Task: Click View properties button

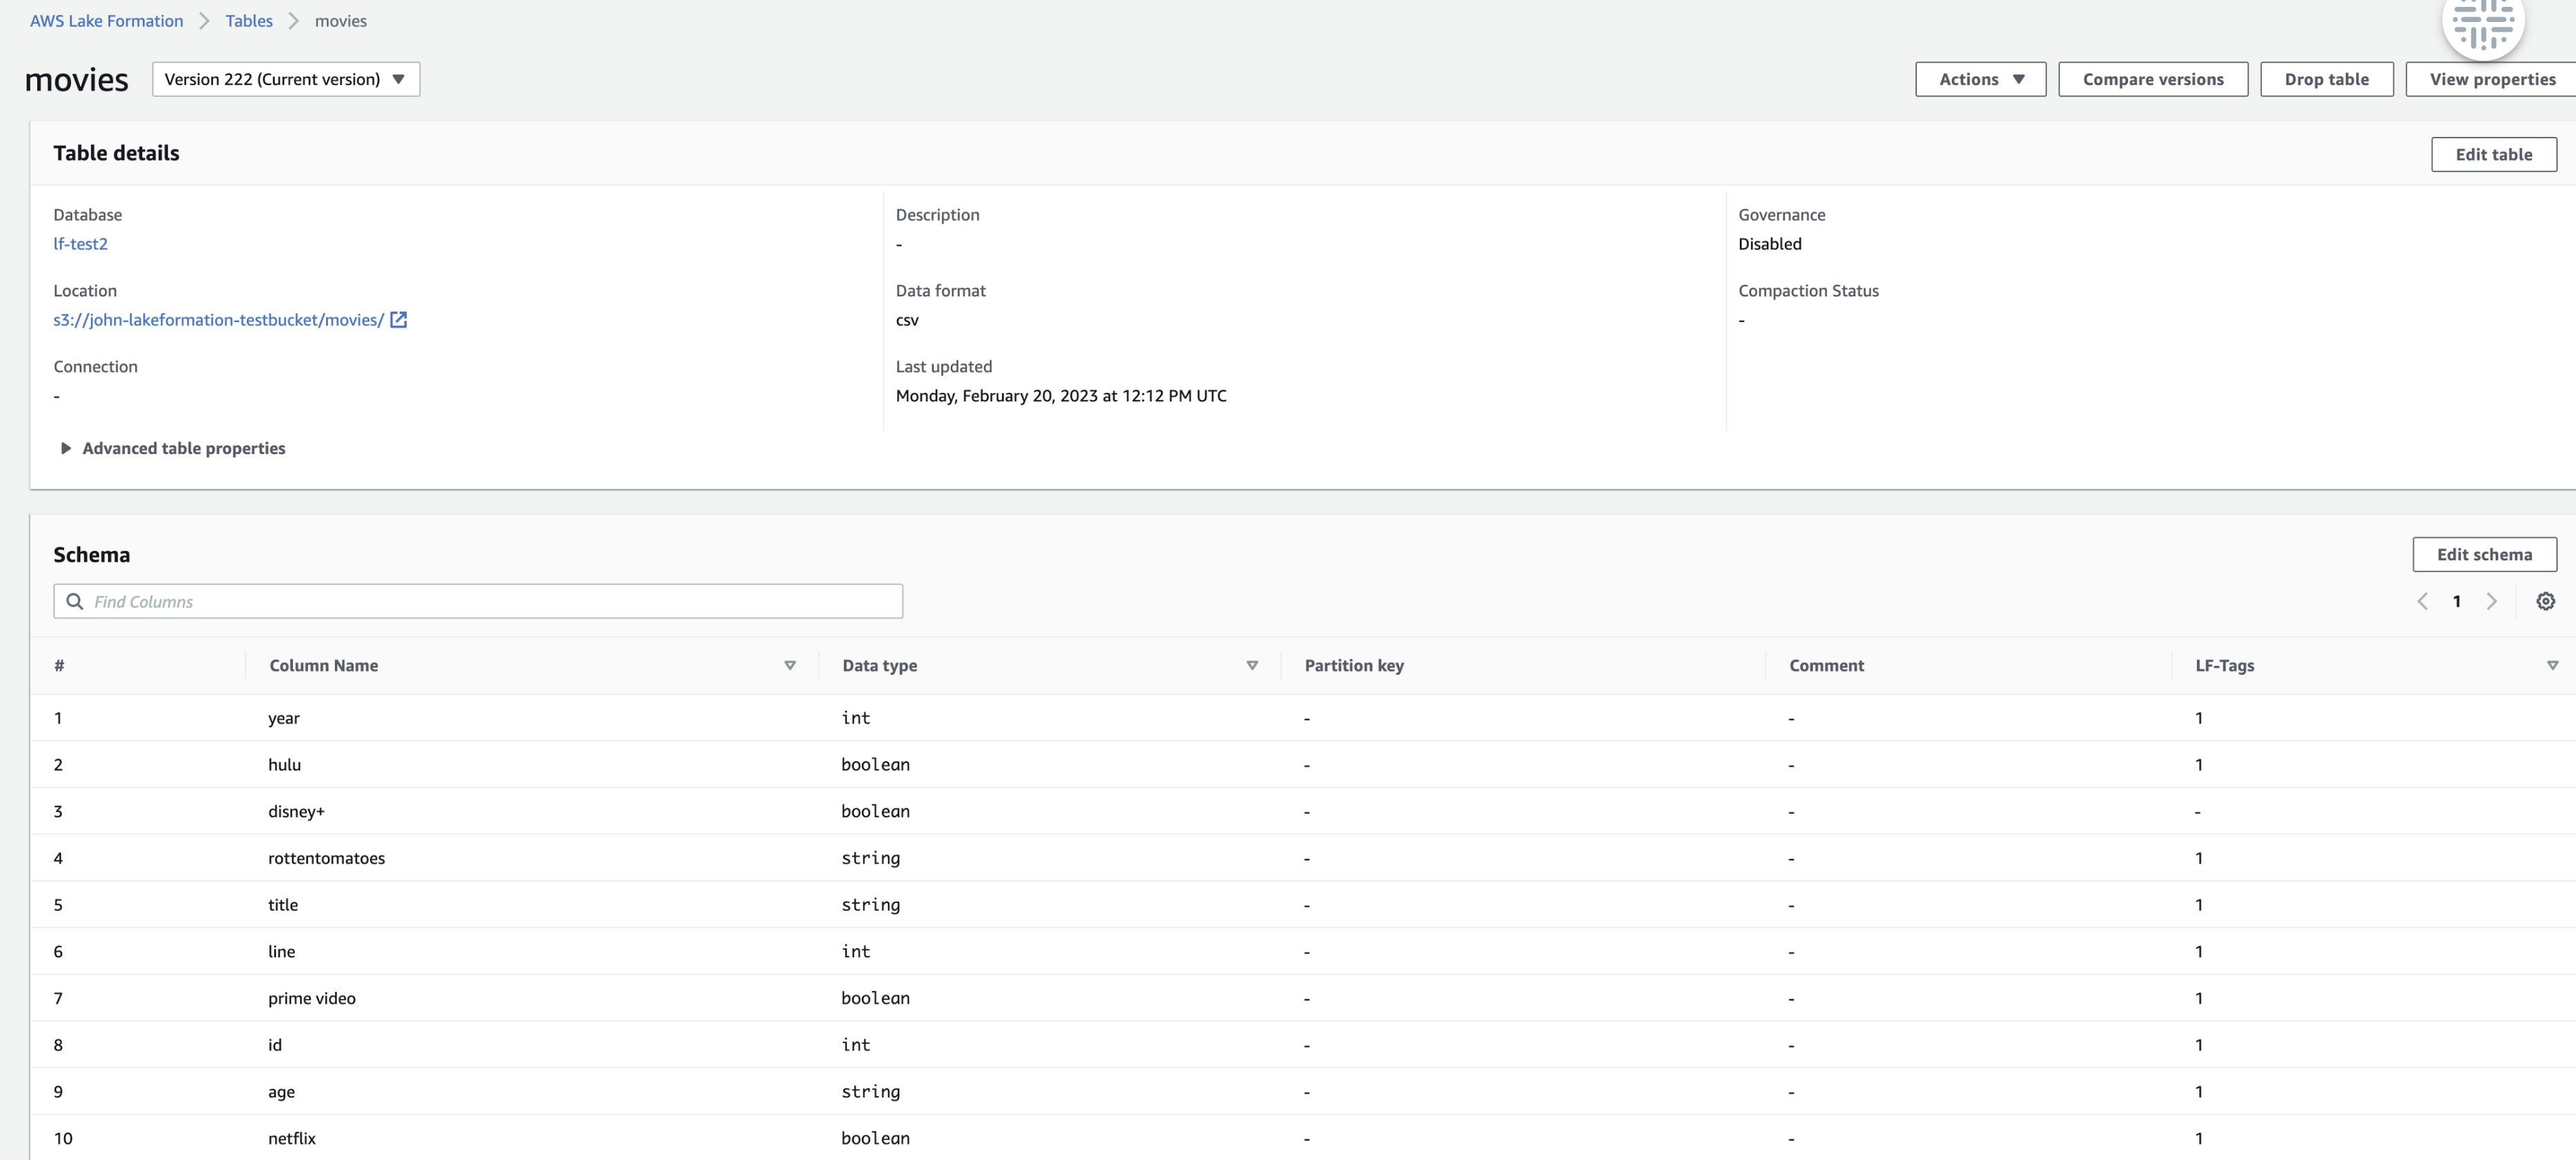Action: [x=2491, y=79]
